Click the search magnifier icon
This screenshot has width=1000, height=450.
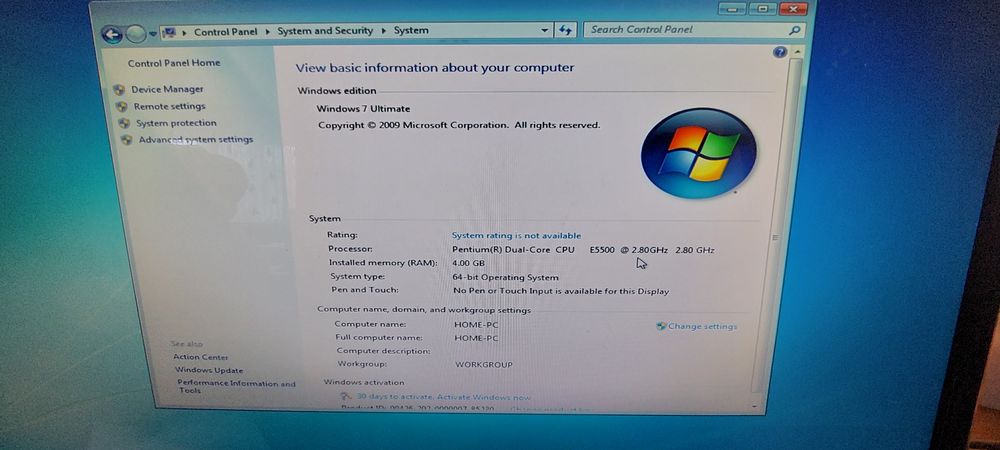point(794,30)
